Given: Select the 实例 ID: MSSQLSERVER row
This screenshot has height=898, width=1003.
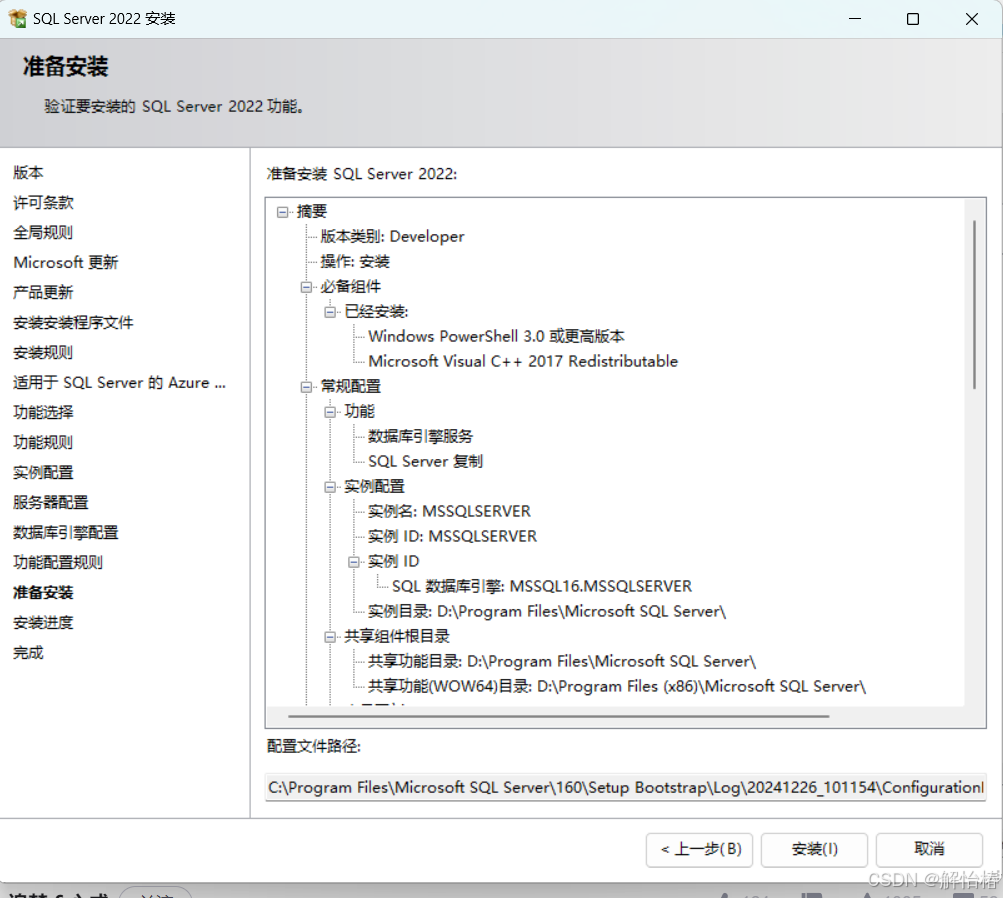Looking at the screenshot, I should pyautogui.click(x=452, y=537).
